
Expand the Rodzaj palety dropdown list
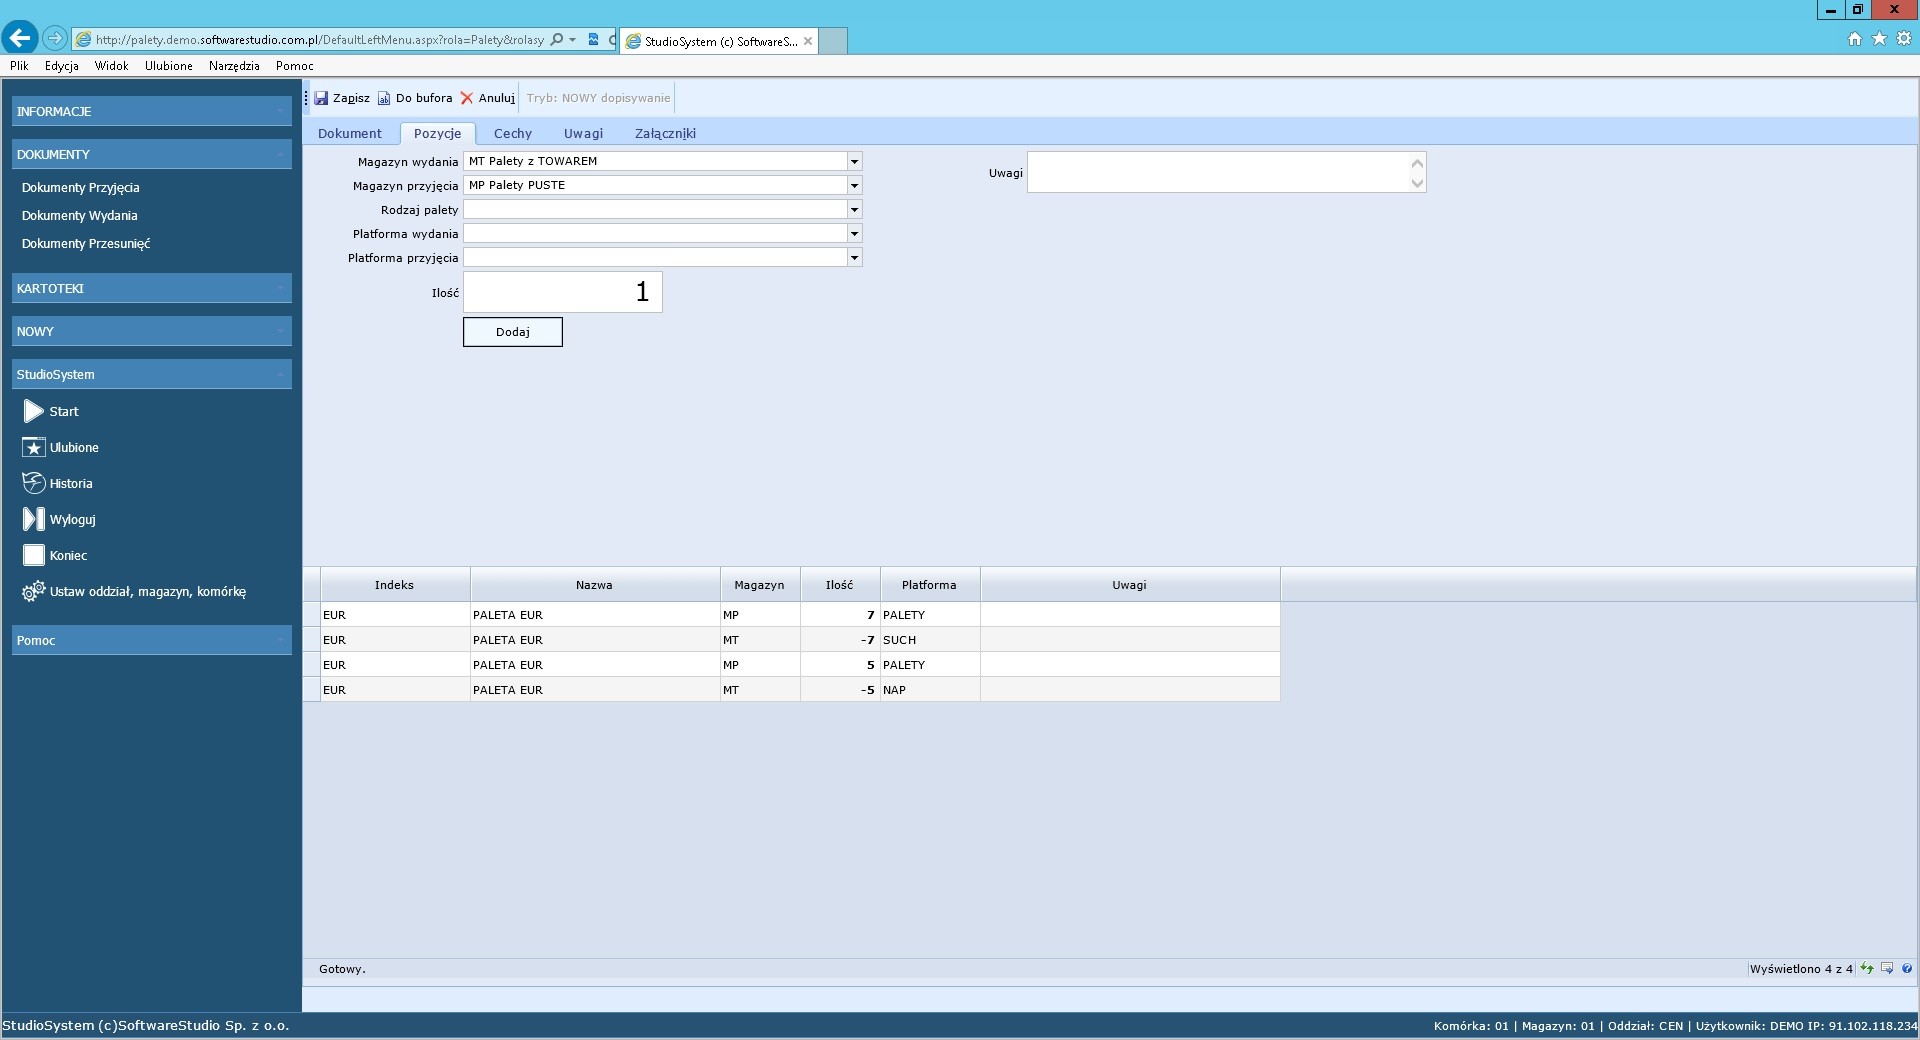click(x=854, y=209)
